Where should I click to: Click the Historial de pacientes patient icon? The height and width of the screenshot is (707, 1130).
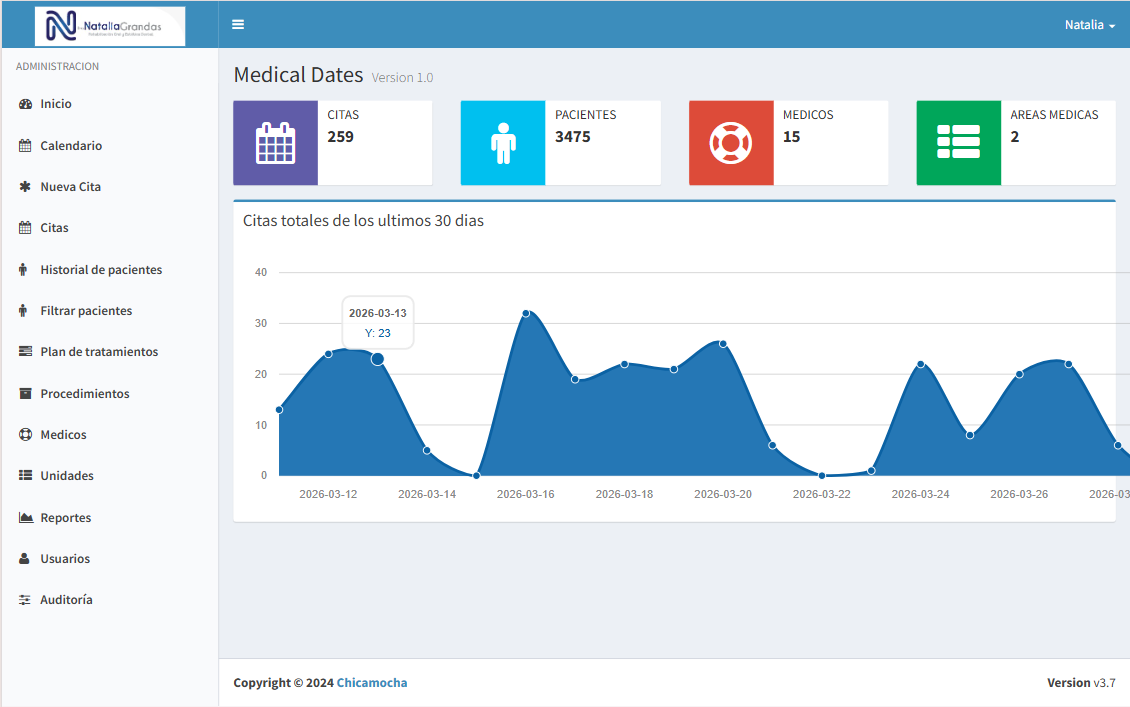pos(24,269)
